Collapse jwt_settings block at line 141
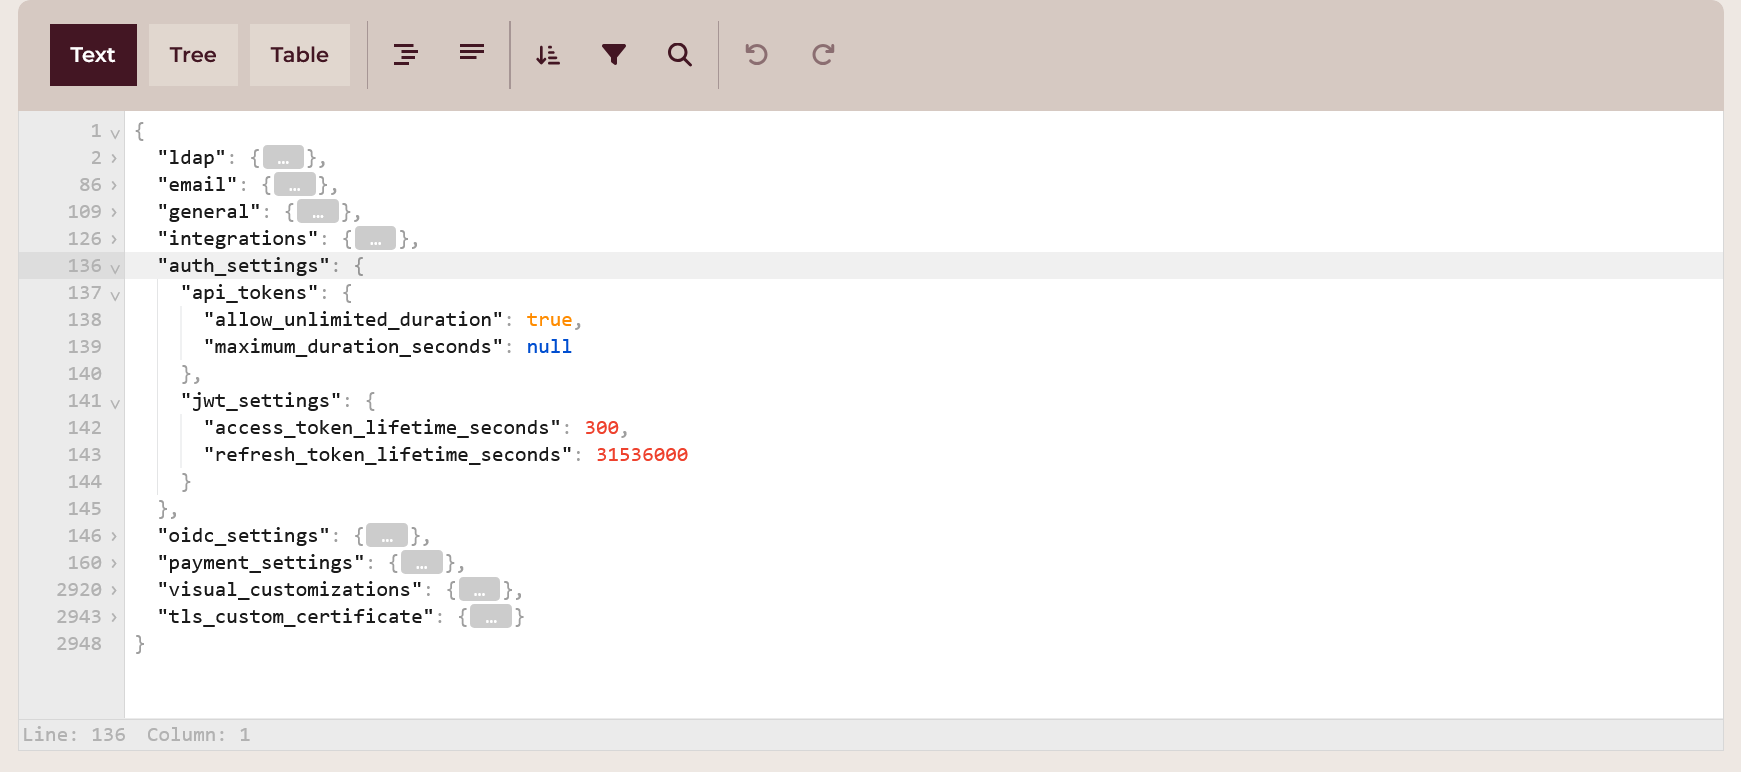This screenshot has width=1741, height=772. pyautogui.click(x=115, y=402)
